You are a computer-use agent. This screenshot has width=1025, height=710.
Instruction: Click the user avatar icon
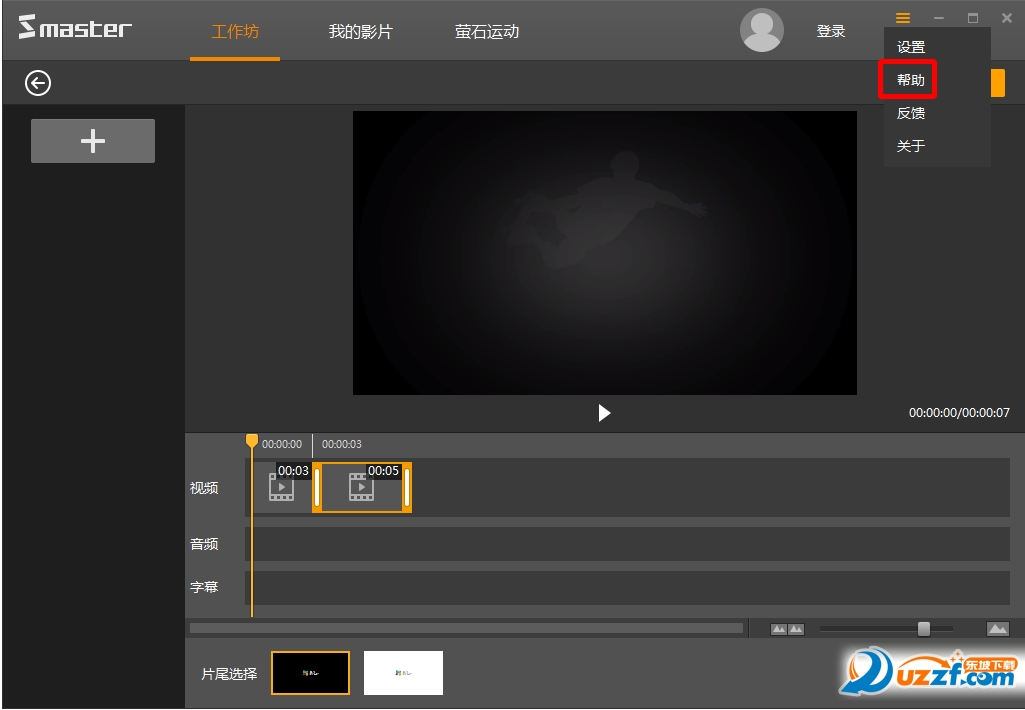coord(762,30)
